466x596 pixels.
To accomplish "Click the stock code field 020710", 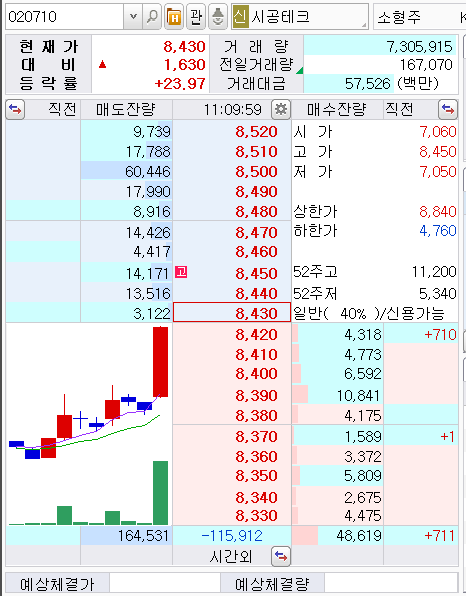I will pyautogui.click(x=65, y=17).
